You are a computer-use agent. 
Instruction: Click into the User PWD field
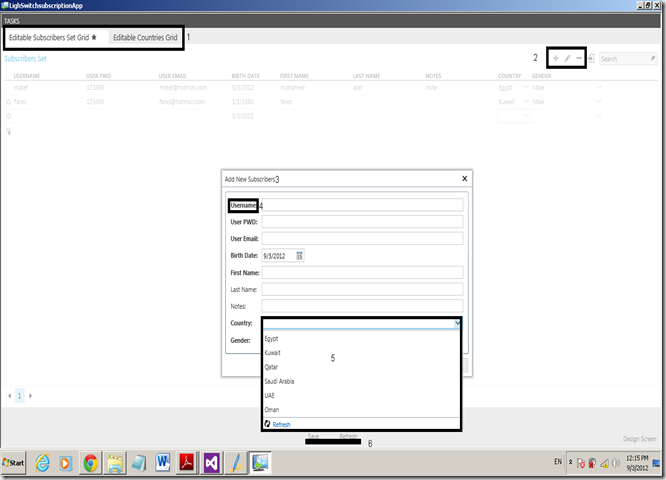click(x=362, y=221)
